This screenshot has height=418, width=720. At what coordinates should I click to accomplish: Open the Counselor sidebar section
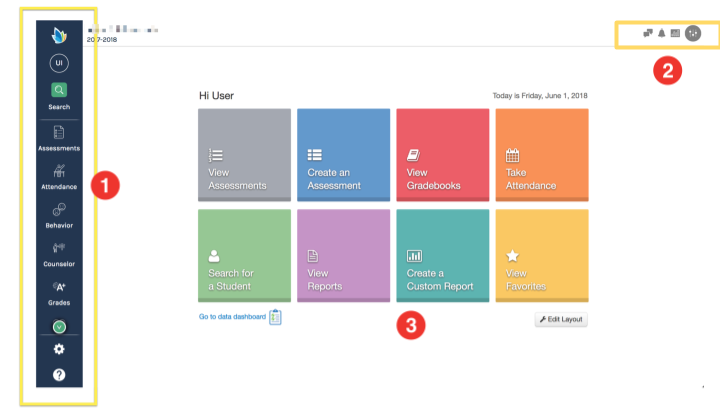[x=58, y=252]
